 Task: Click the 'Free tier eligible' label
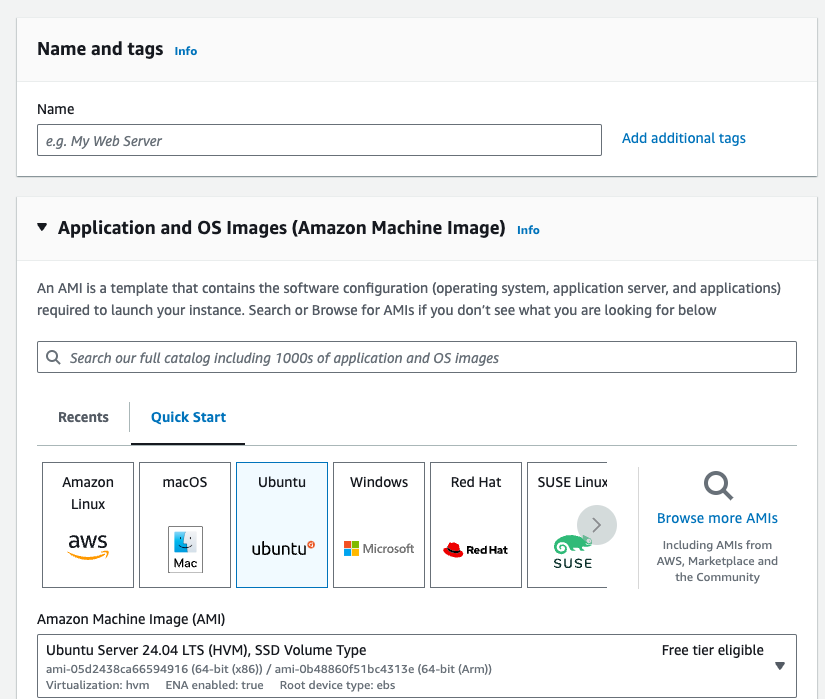(712, 650)
